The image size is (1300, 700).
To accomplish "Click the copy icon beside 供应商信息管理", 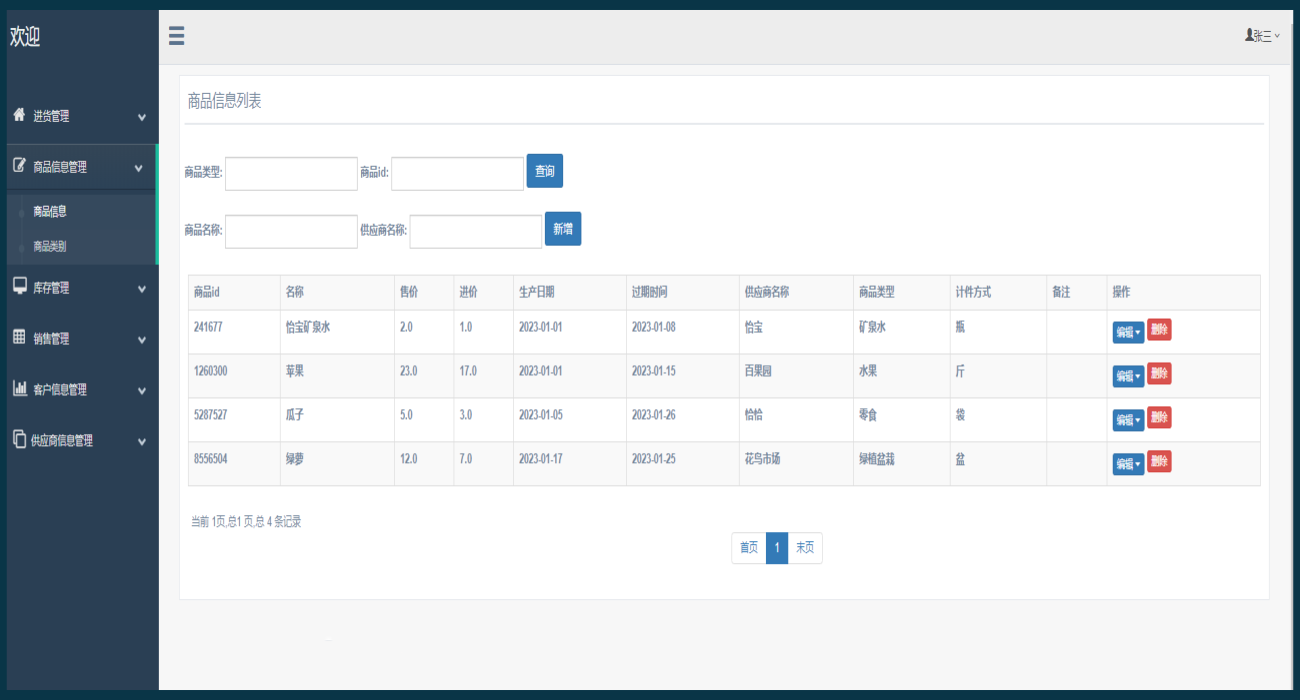I will [19, 439].
